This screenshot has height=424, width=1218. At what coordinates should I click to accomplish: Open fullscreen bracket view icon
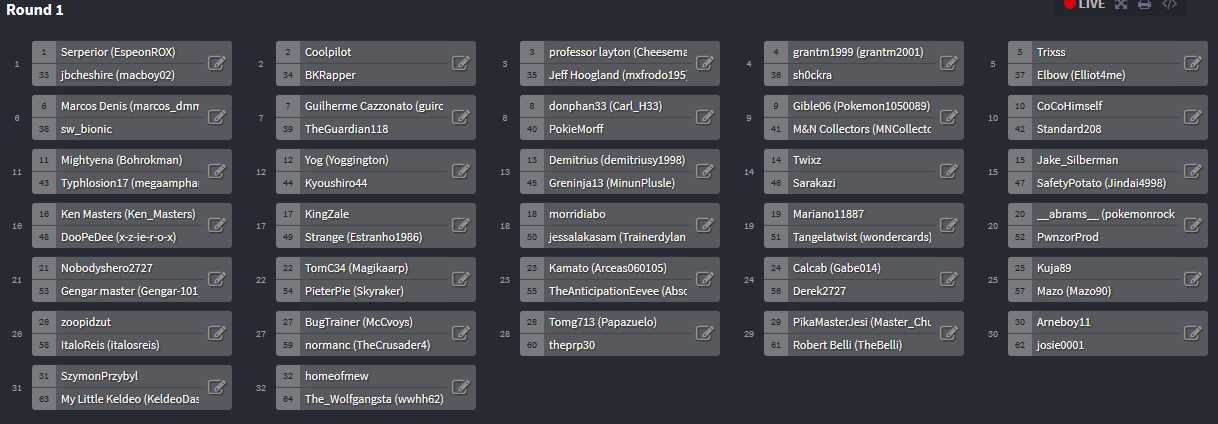(x=1121, y=4)
